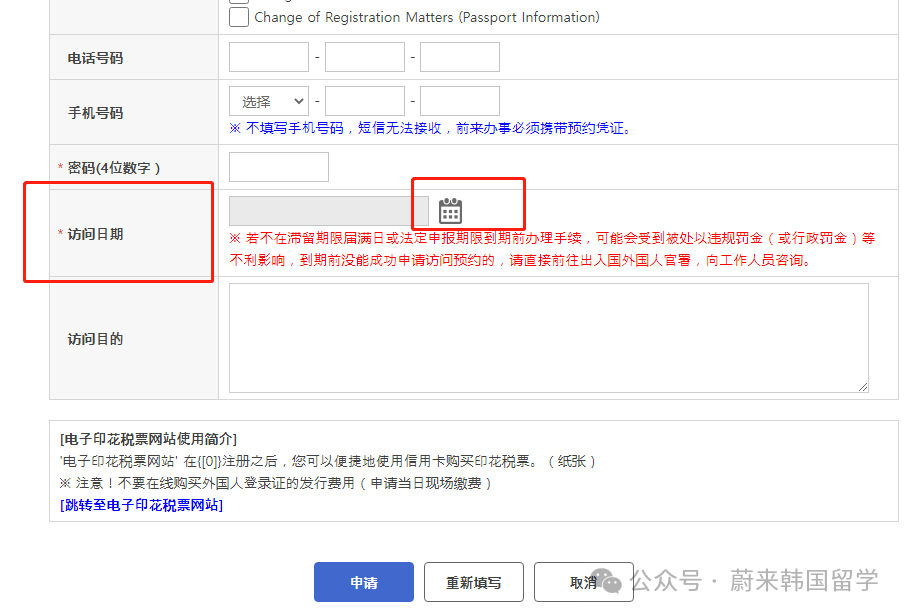Select the last 电话号码 input box
Viewport: 907px width, 616px height.
[459, 57]
